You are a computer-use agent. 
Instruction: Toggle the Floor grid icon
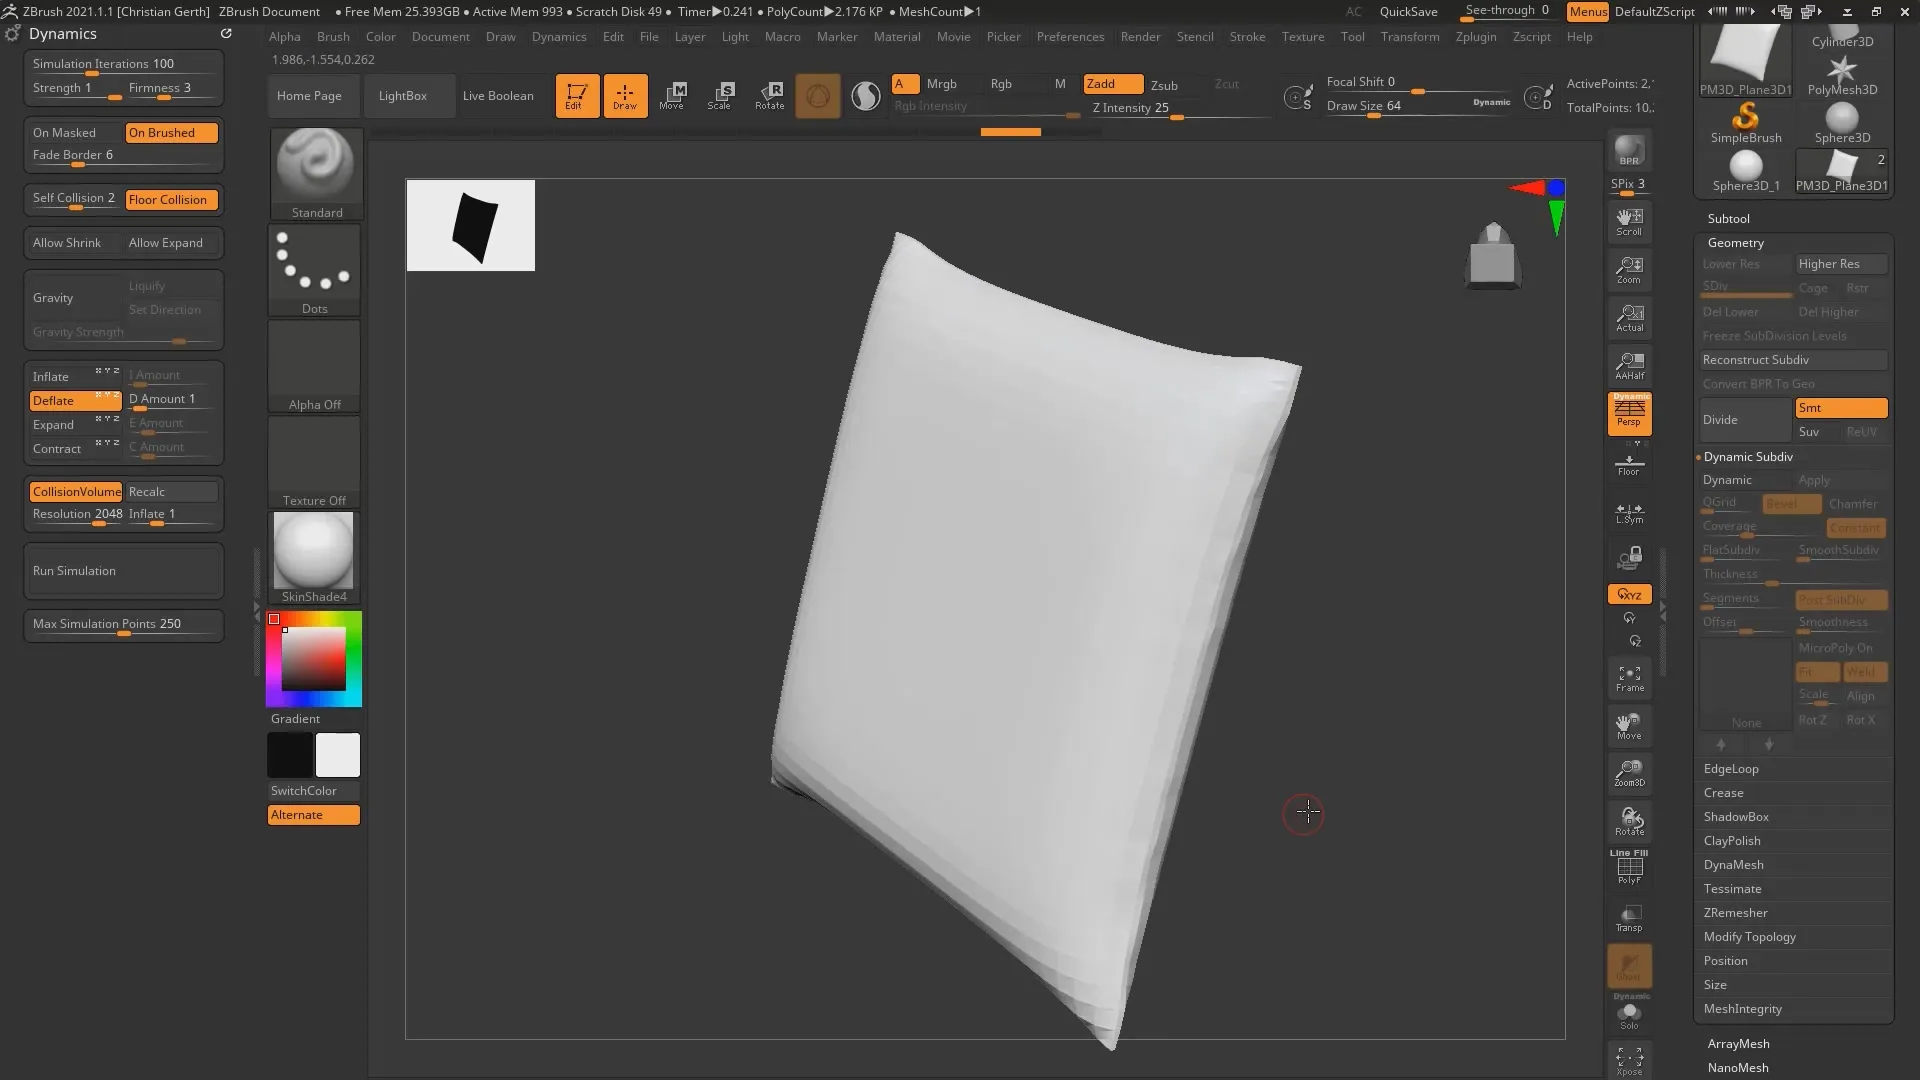(1629, 465)
